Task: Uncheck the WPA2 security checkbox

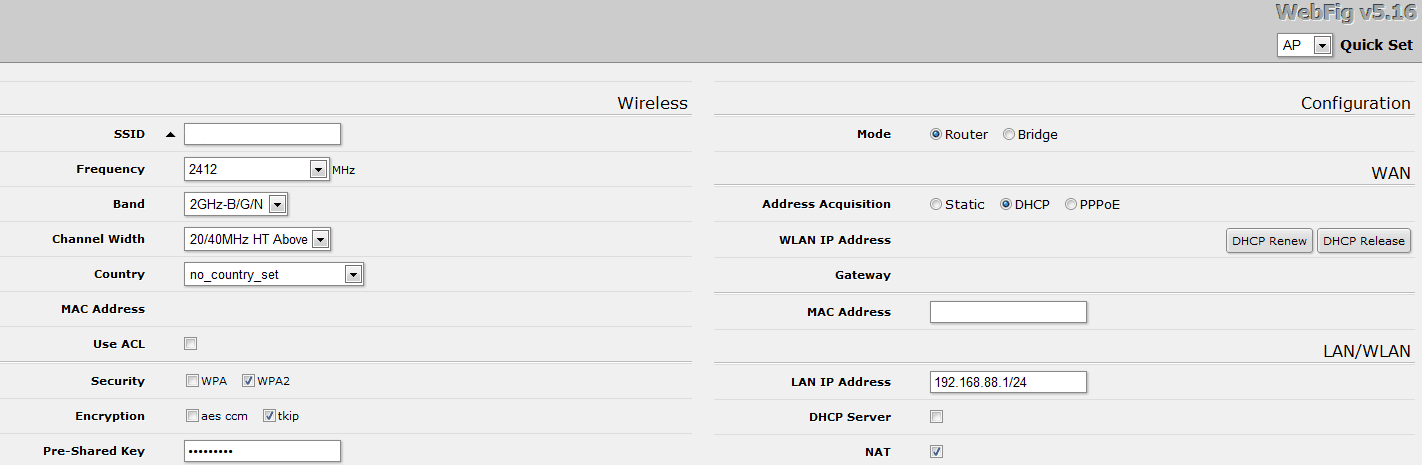Action: click(249, 381)
